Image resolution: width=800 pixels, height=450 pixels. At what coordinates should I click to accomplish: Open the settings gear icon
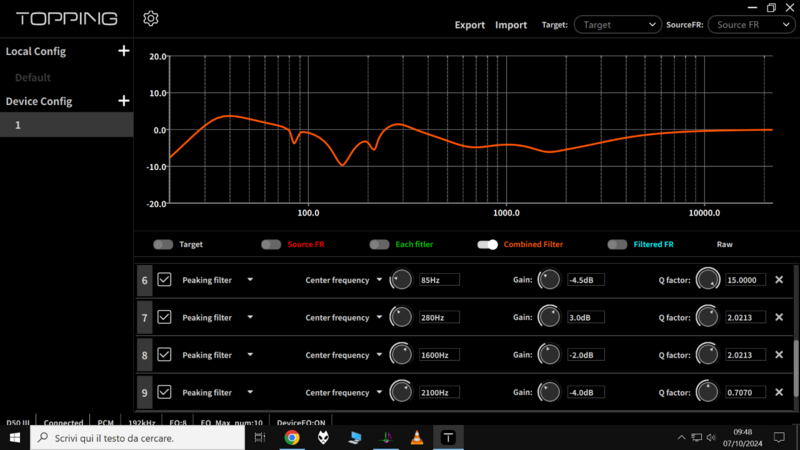[x=151, y=19]
